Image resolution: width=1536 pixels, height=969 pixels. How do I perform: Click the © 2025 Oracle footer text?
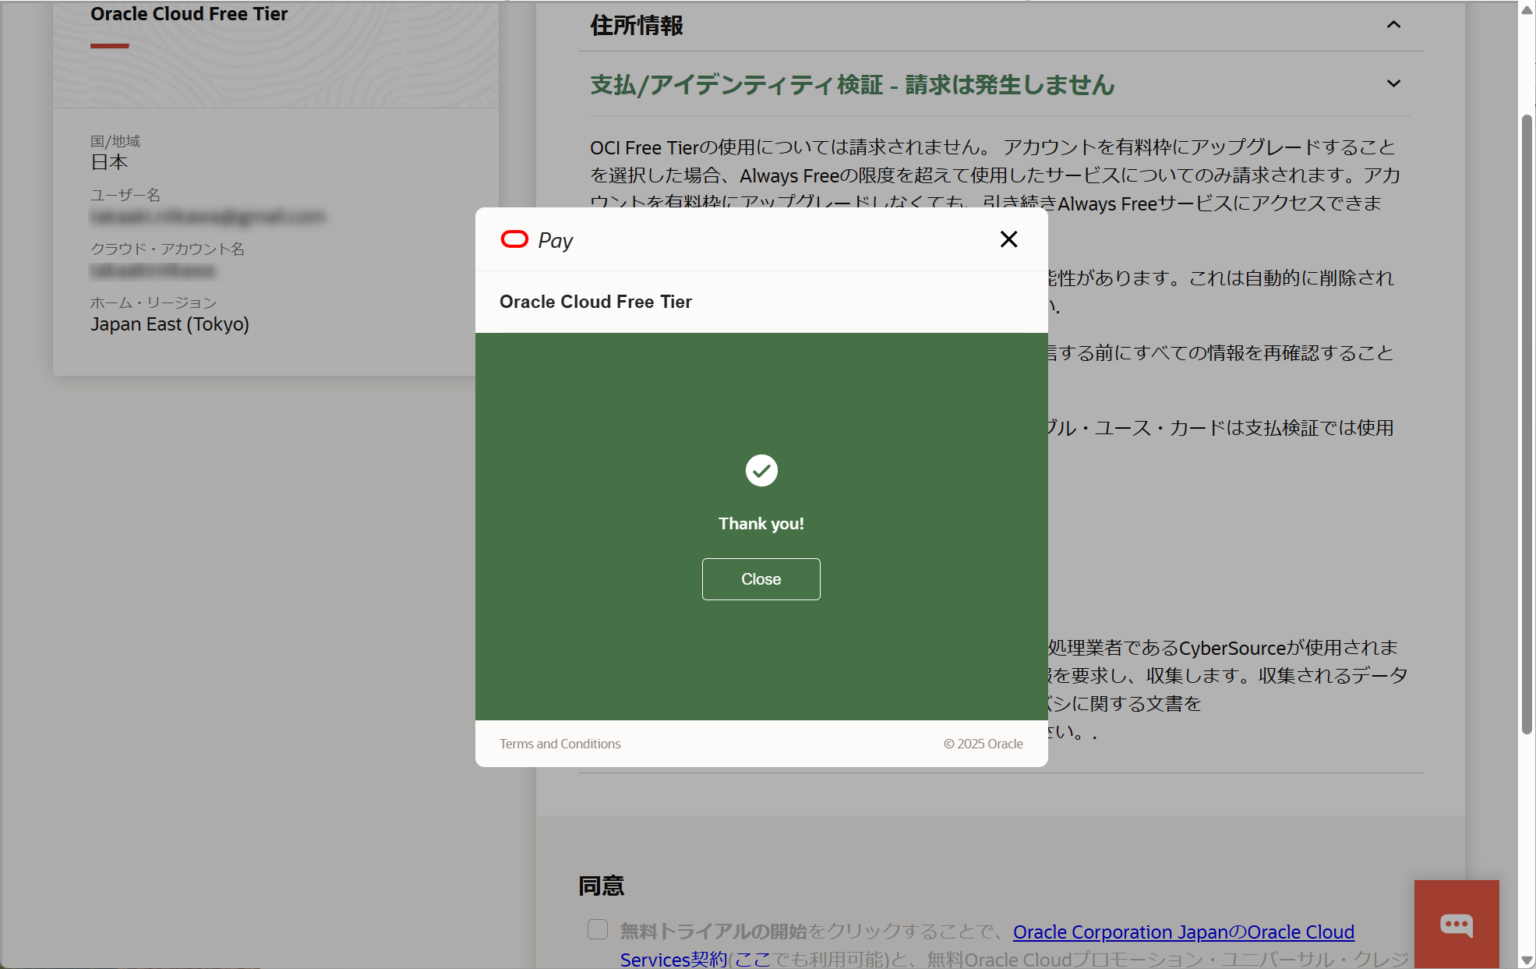[983, 743]
